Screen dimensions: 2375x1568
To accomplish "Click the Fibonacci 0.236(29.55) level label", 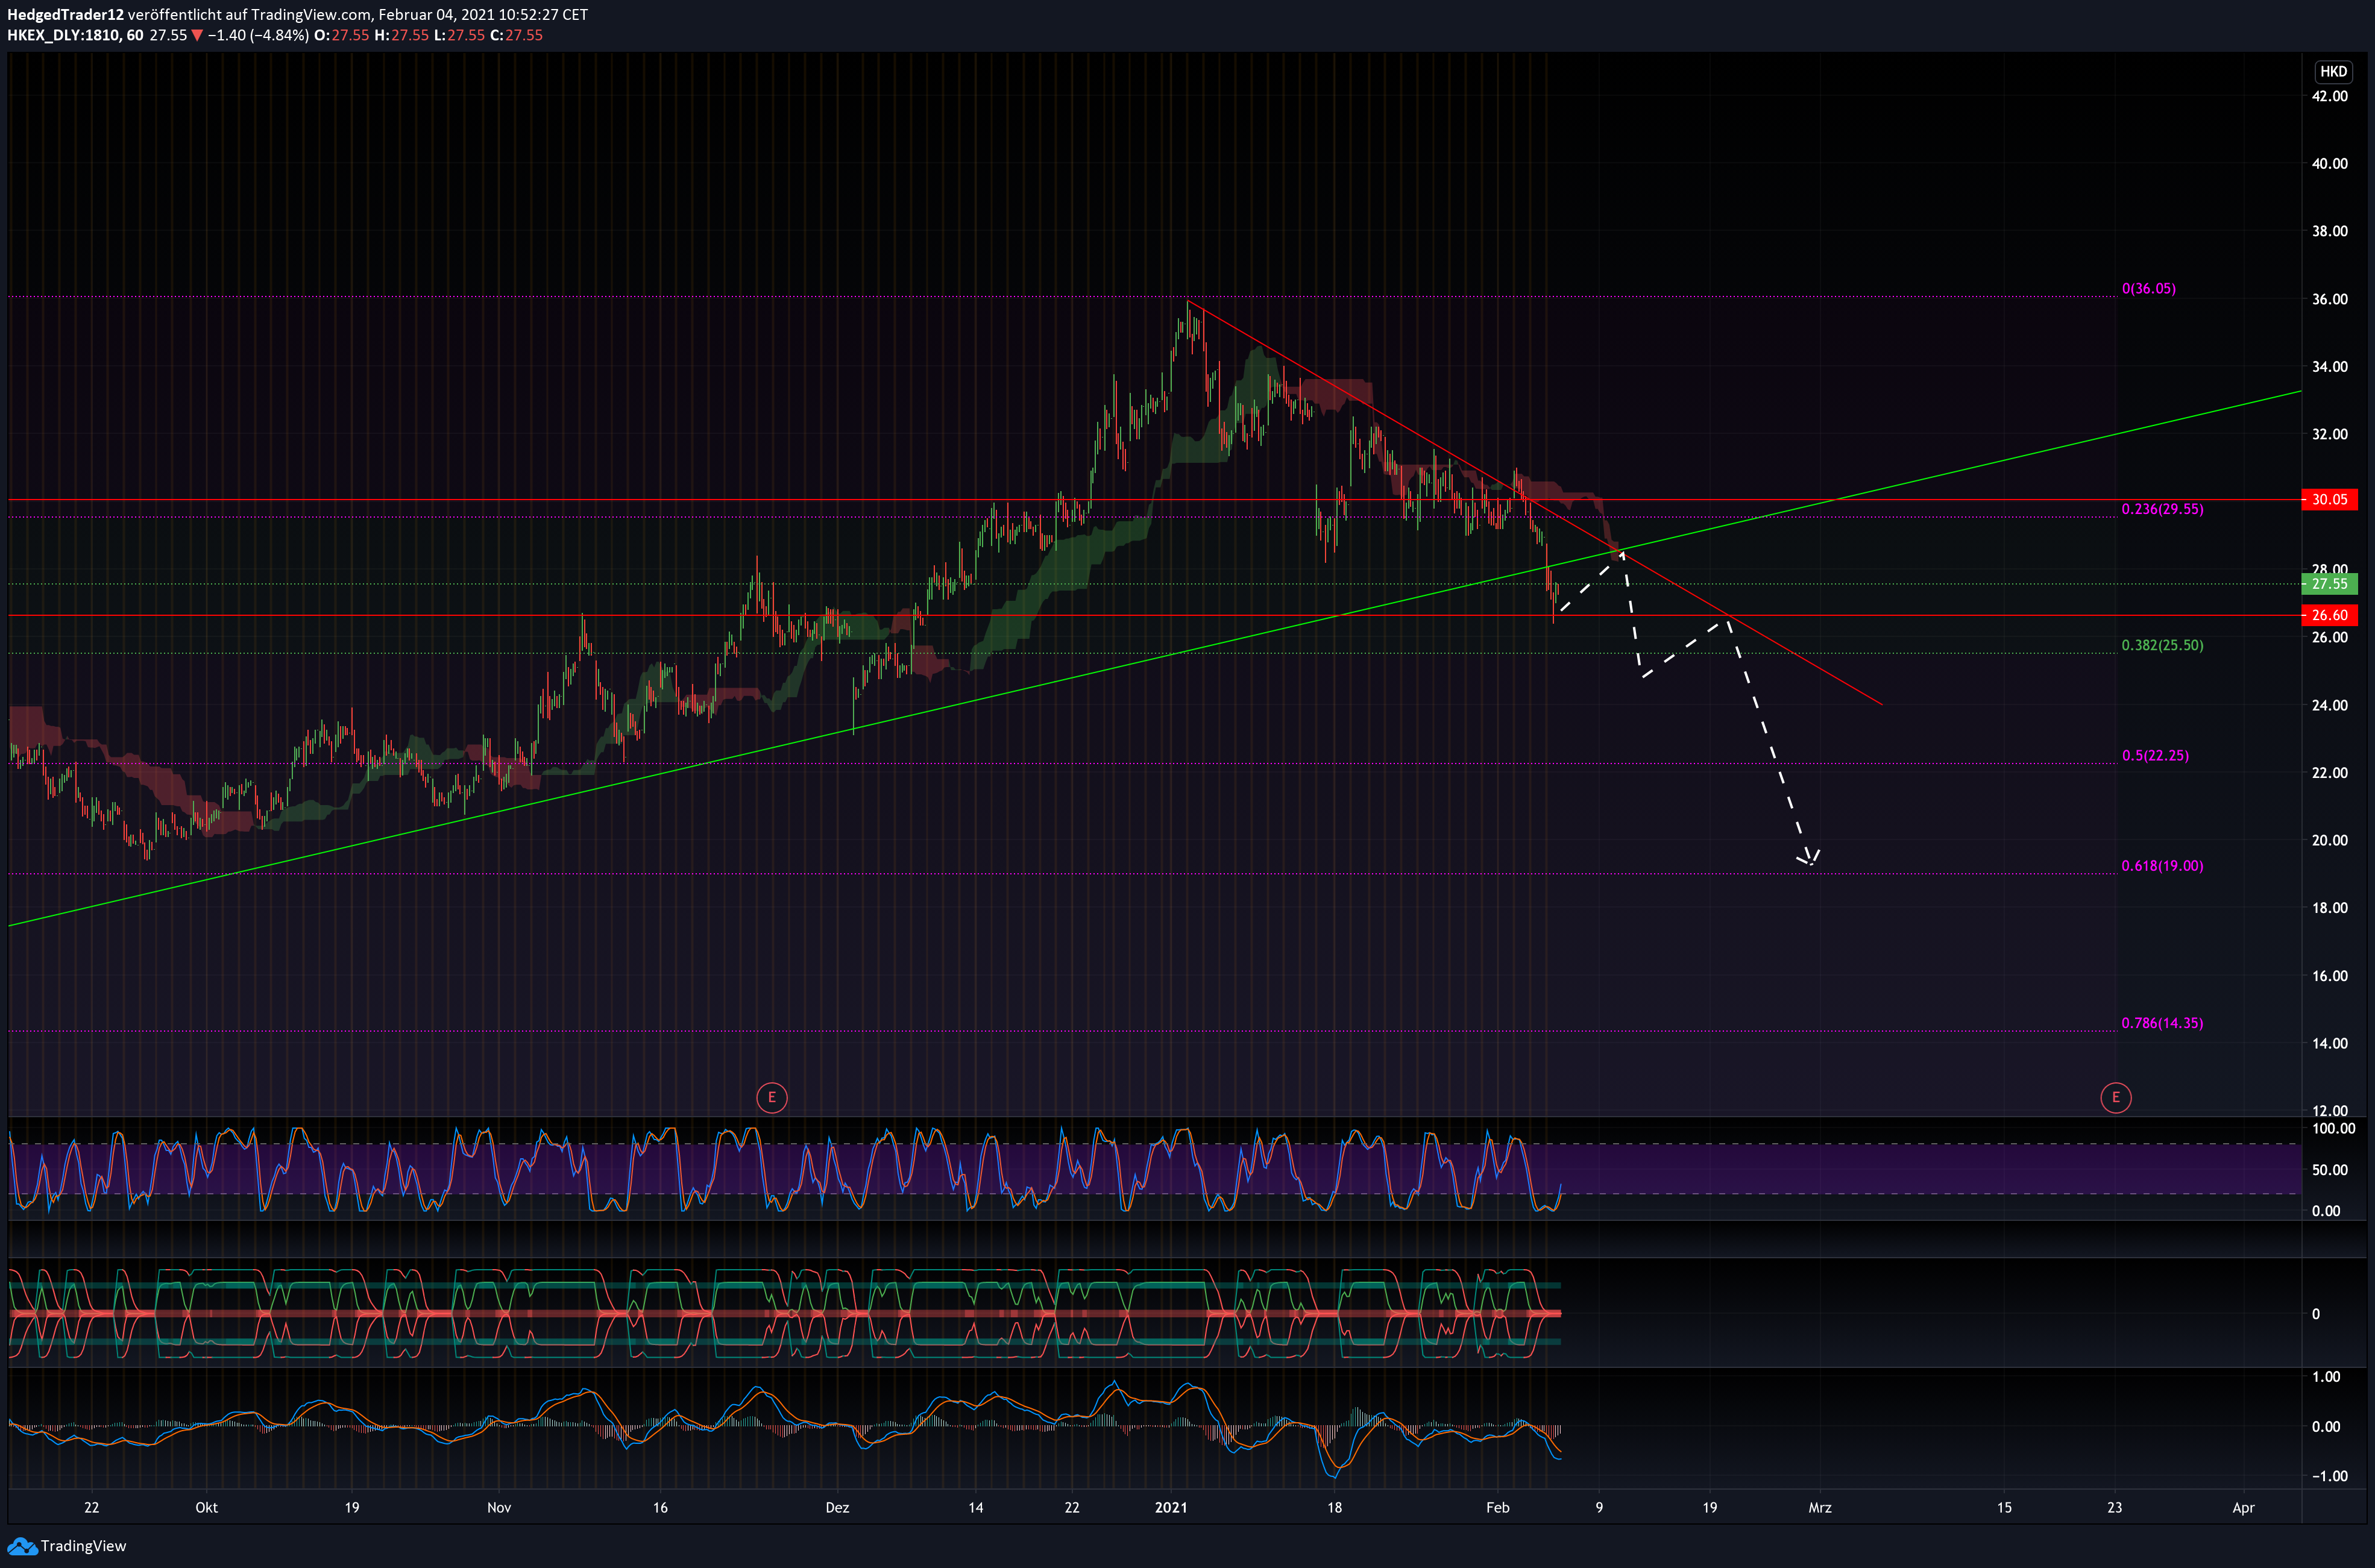I will tap(2162, 509).
